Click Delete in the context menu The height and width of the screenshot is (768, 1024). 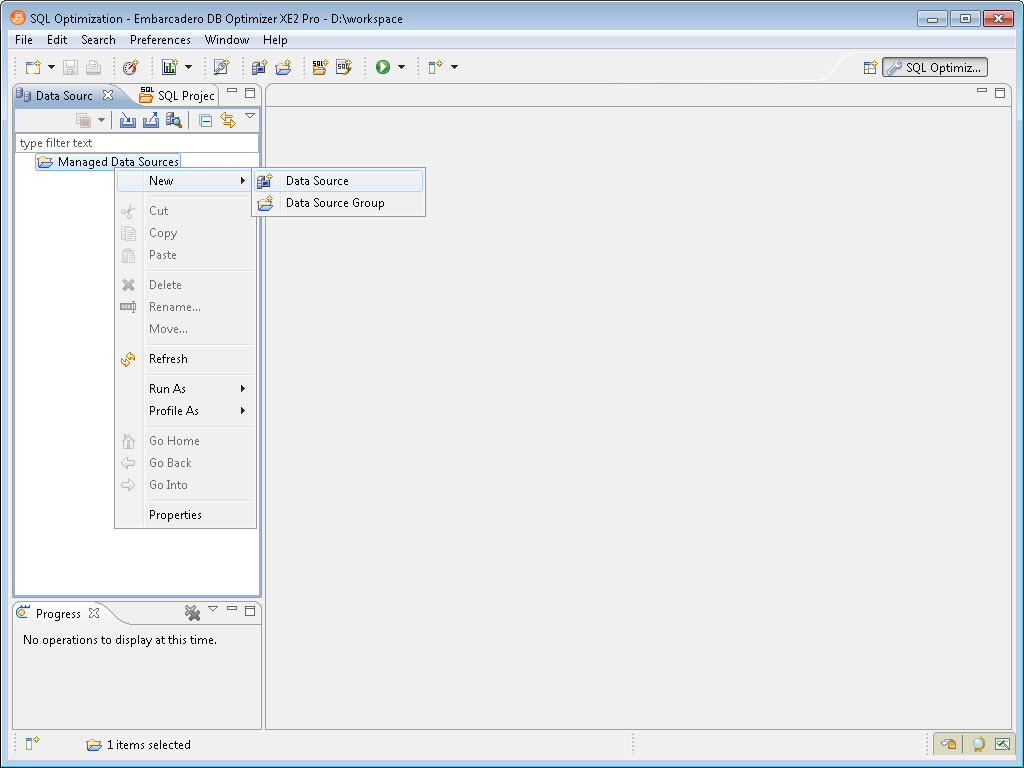pyautogui.click(x=186, y=285)
